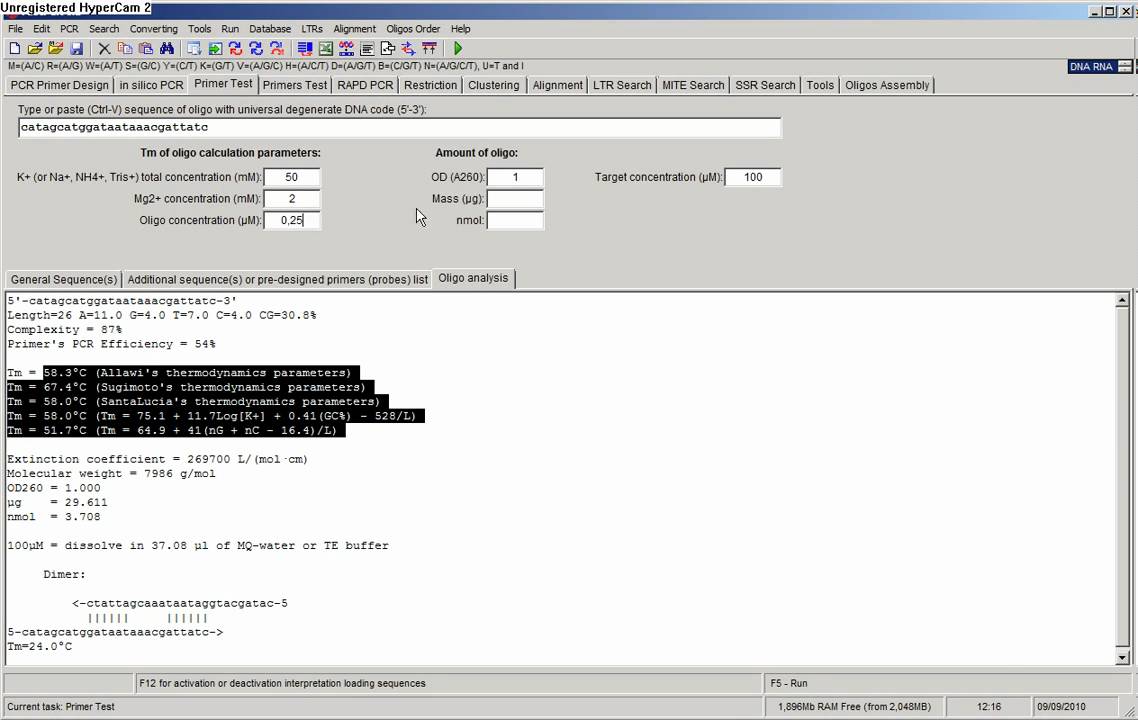Image resolution: width=1138 pixels, height=720 pixels.
Task: Click the blue lines list icon
Action: (305, 49)
